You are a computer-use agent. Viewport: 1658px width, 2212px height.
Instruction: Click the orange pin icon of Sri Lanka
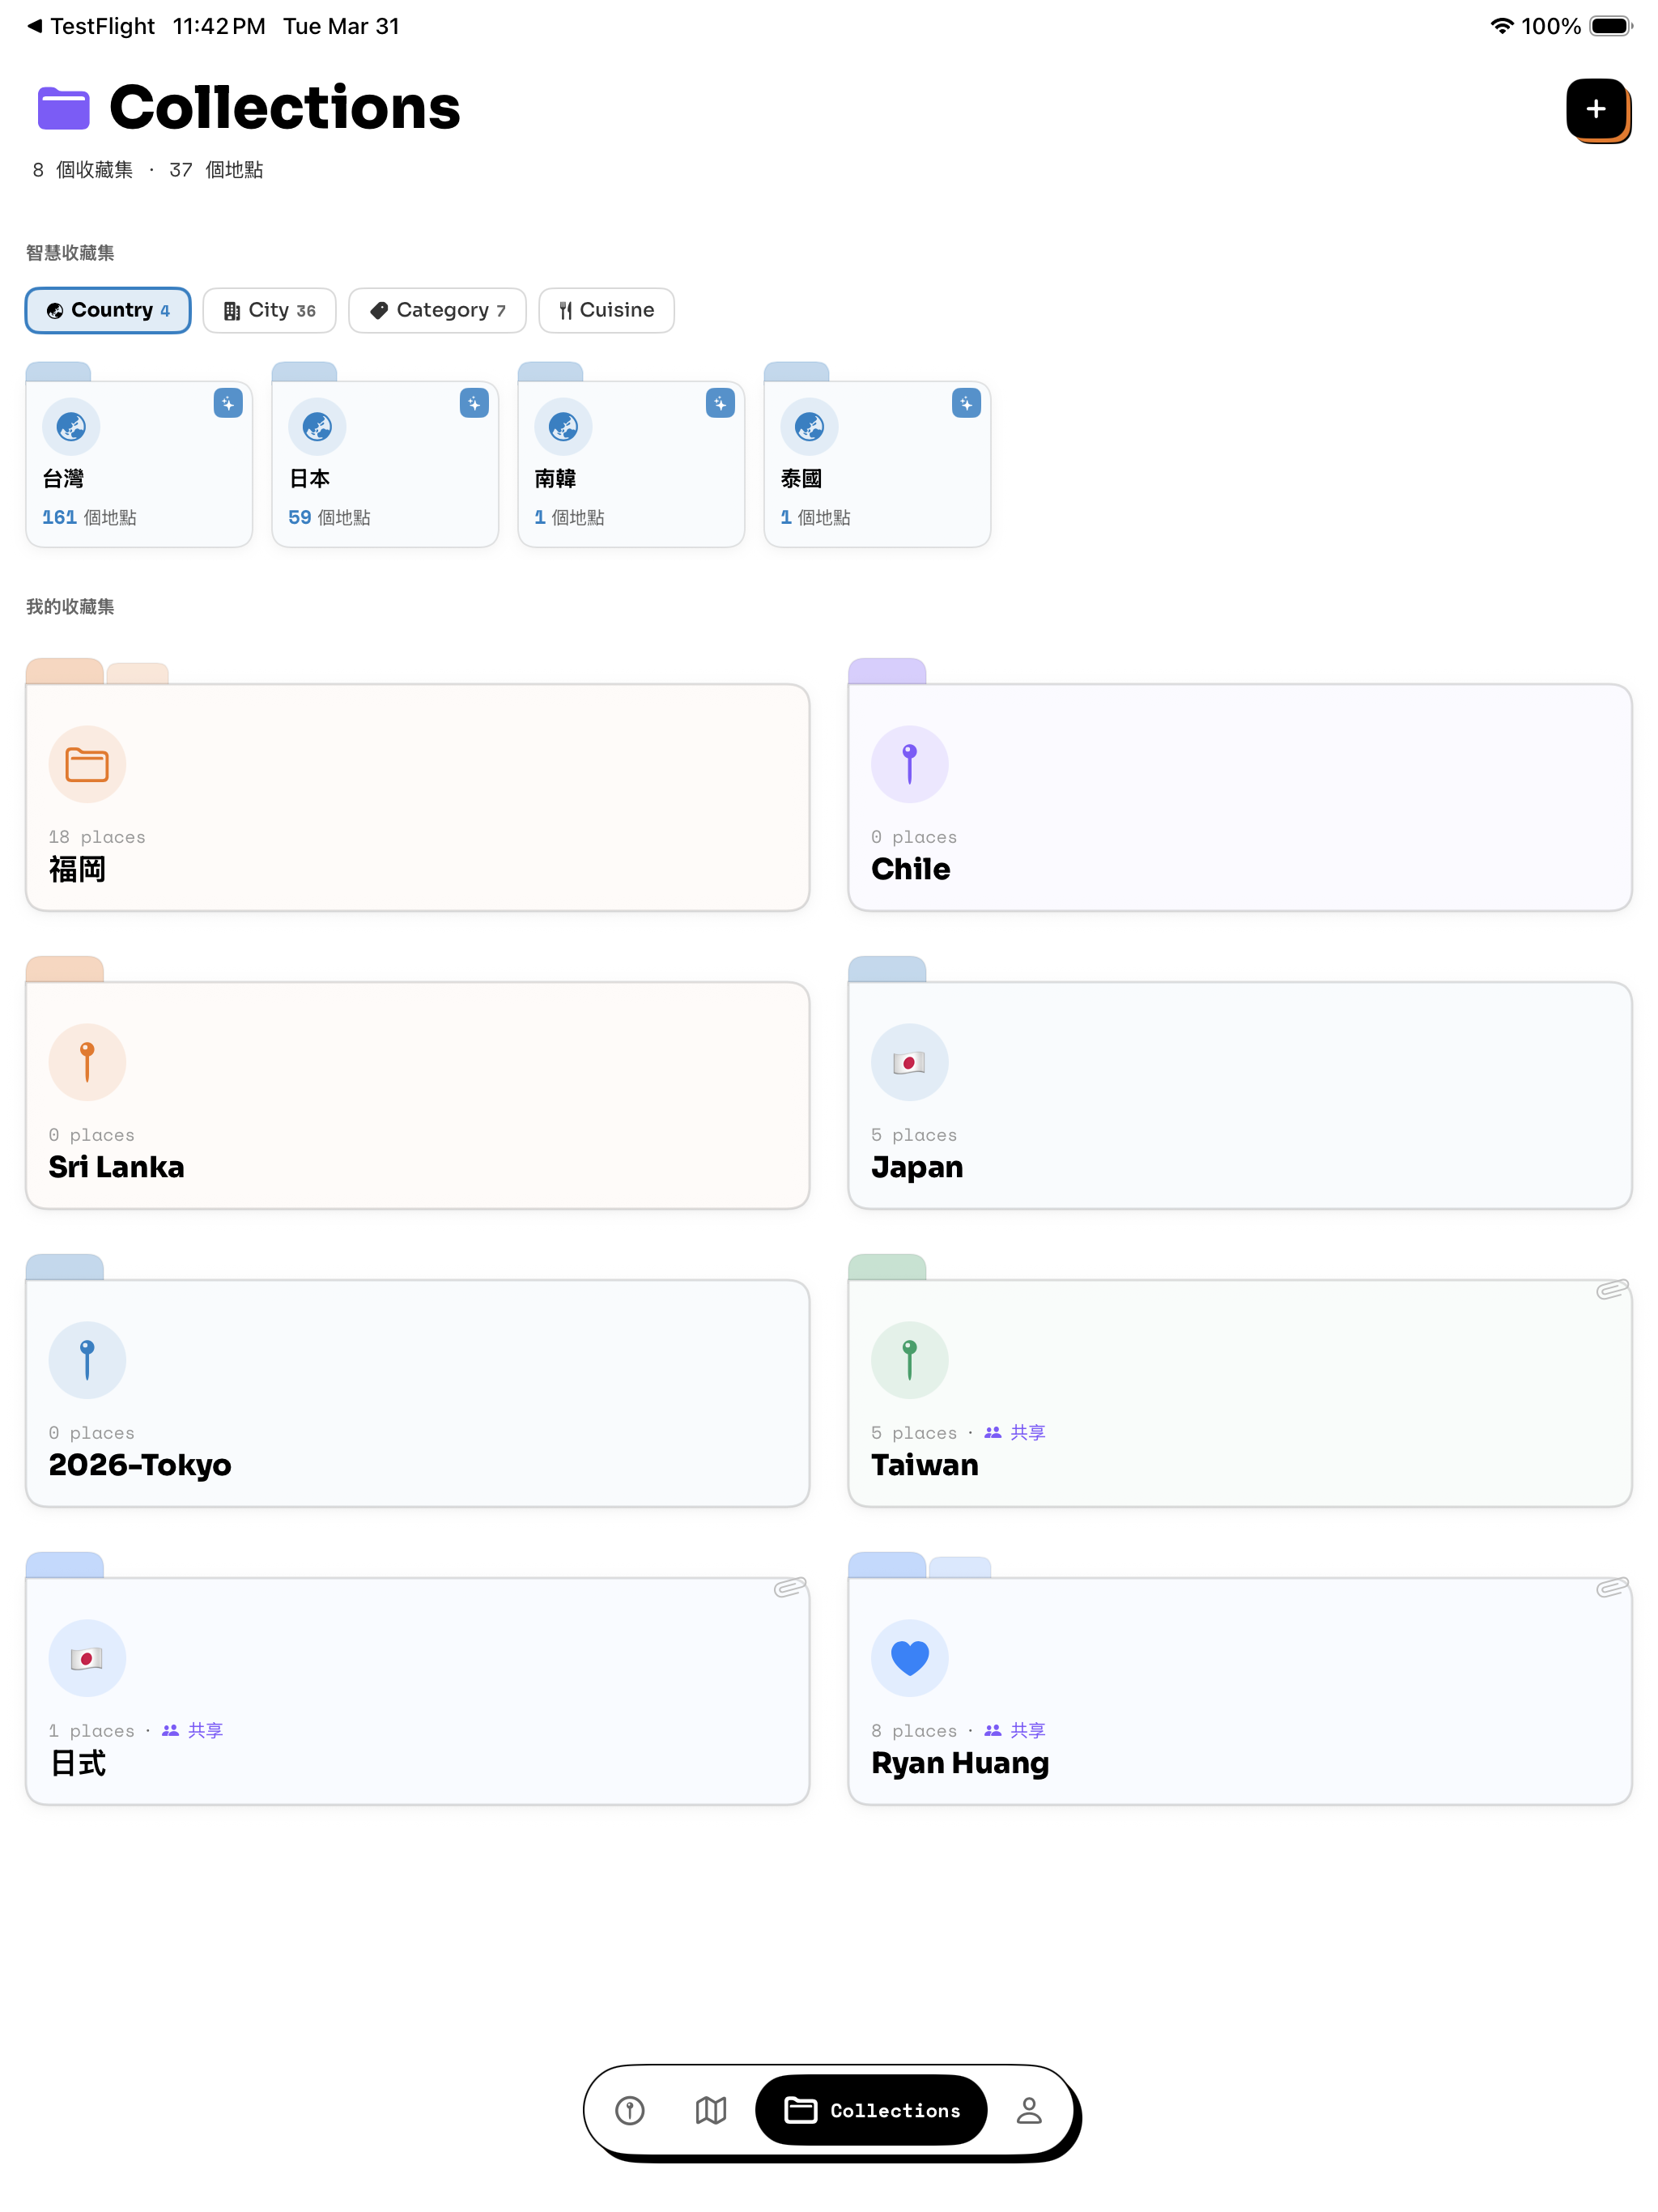click(87, 1062)
